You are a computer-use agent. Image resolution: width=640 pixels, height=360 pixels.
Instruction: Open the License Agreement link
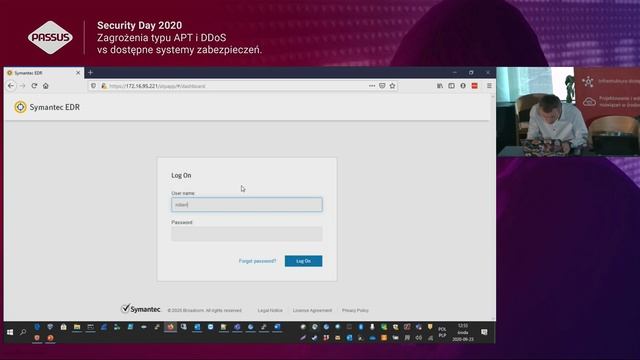coord(312,310)
